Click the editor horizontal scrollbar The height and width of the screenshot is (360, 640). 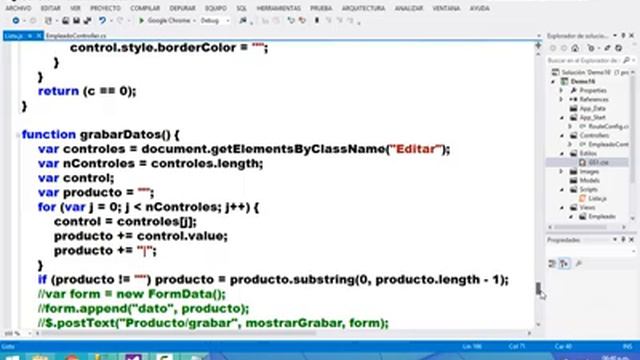point(178,333)
